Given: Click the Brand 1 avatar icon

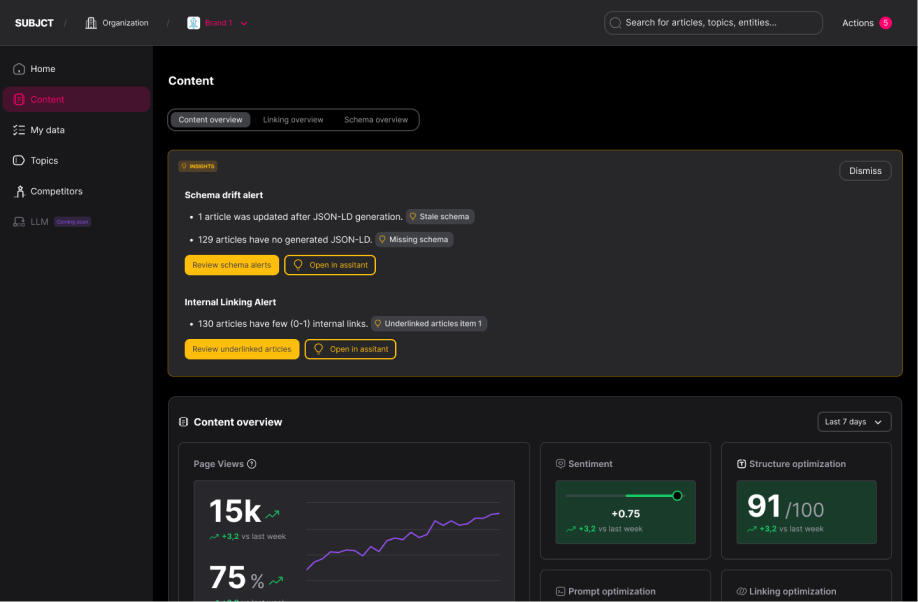Looking at the screenshot, I should point(193,23).
